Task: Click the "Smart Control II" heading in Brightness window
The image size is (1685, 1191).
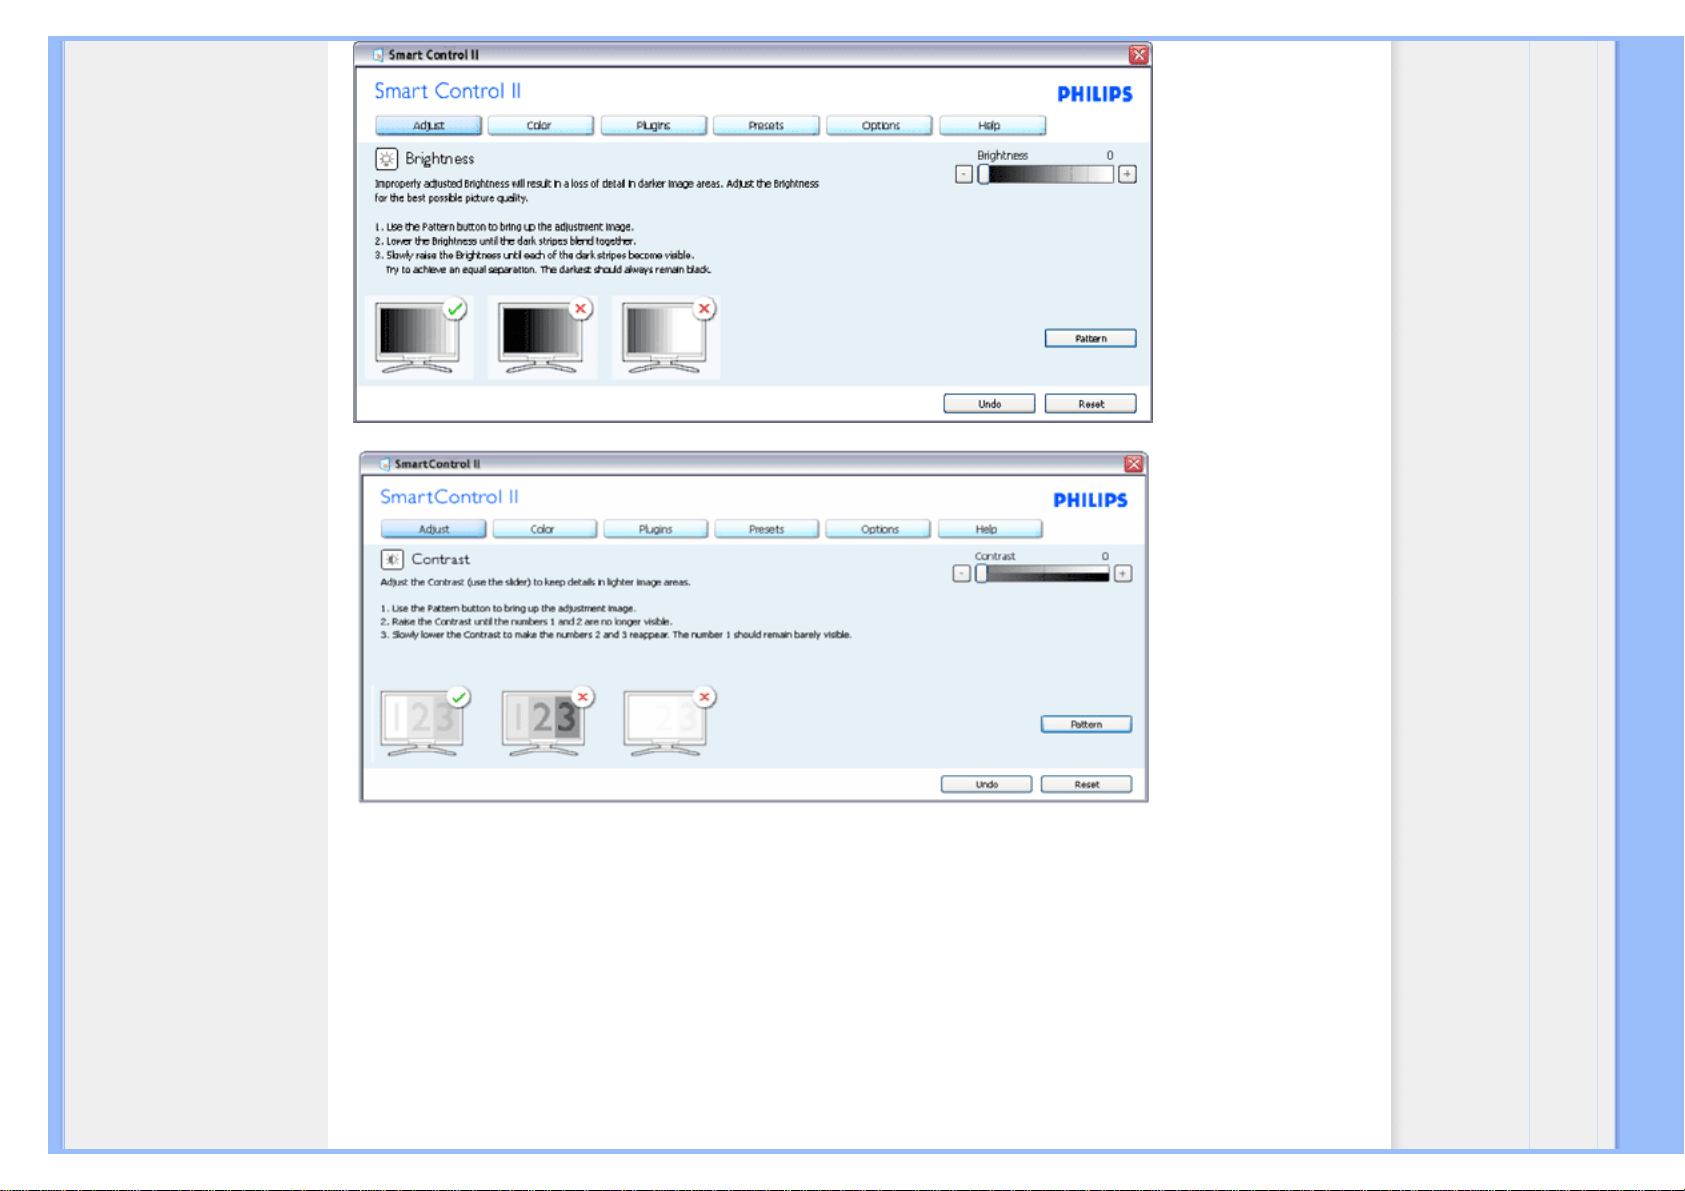Action: 448,91
